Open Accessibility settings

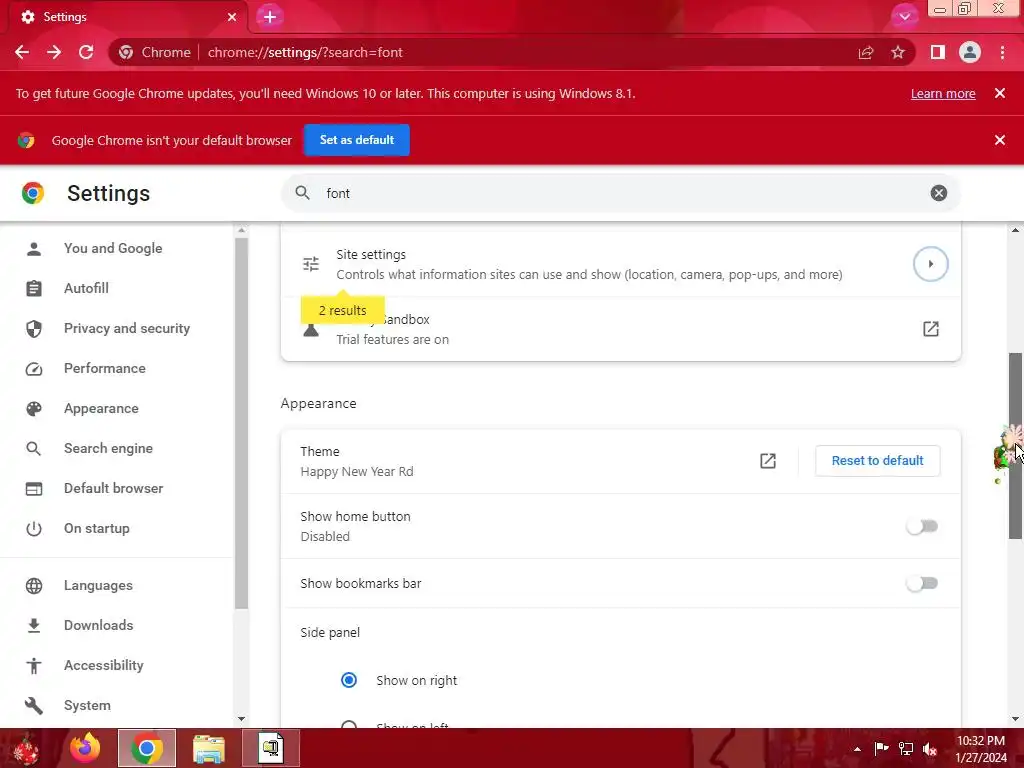(x=104, y=665)
